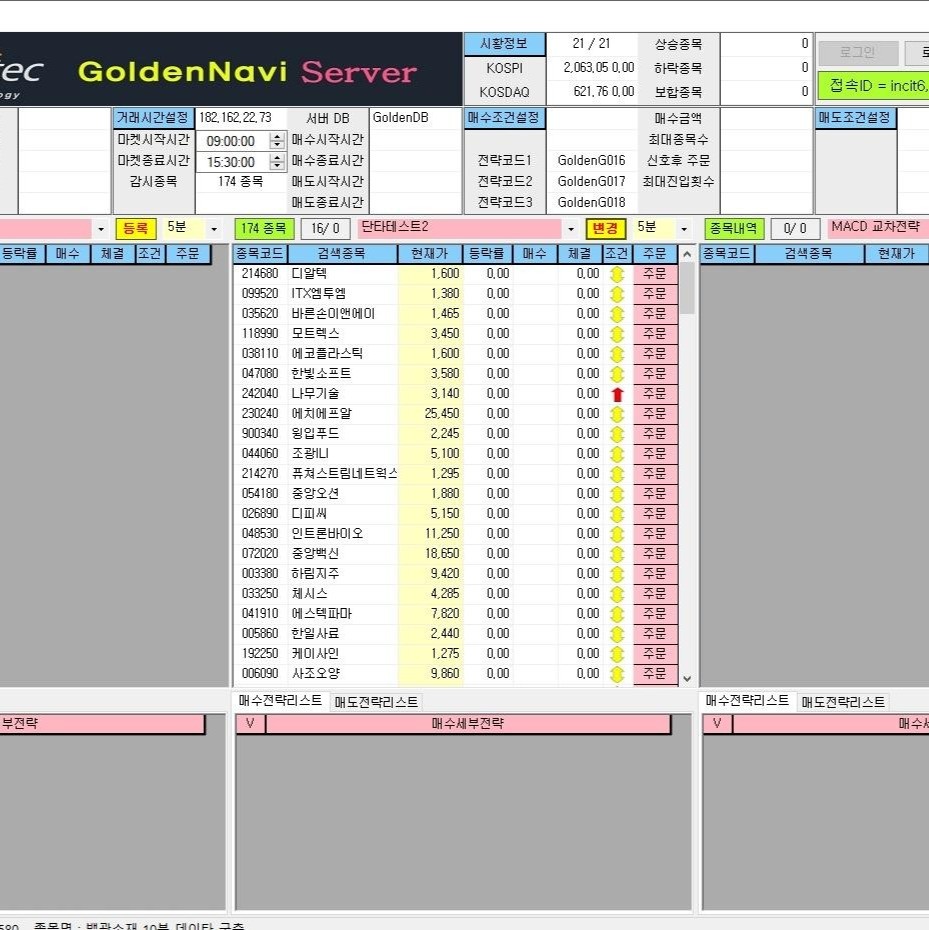Switch to the 매도전략리스트 tab in center panel
929x930 pixels.
376,702
